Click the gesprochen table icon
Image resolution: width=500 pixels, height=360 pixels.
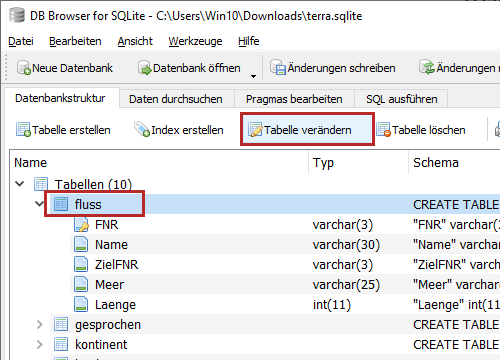click(x=61, y=324)
